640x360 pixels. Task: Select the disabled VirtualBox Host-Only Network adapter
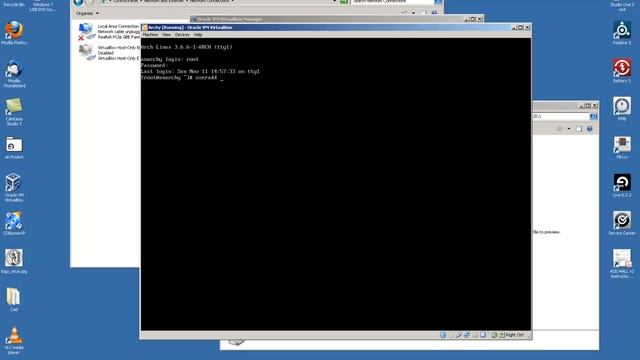109,53
